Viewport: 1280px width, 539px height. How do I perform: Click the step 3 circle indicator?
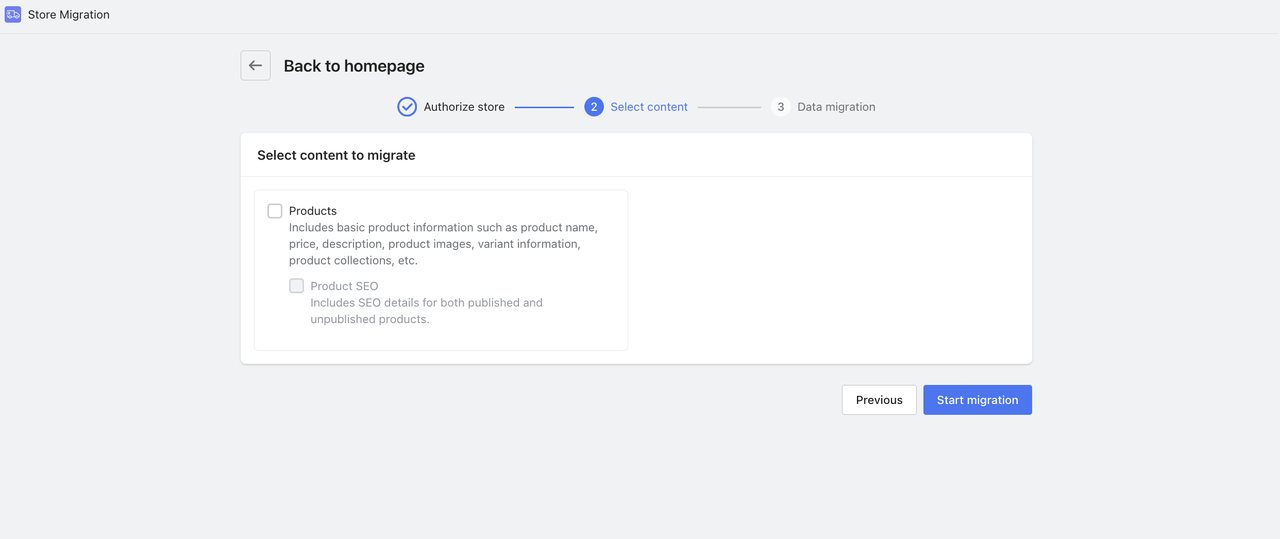[x=781, y=107]
